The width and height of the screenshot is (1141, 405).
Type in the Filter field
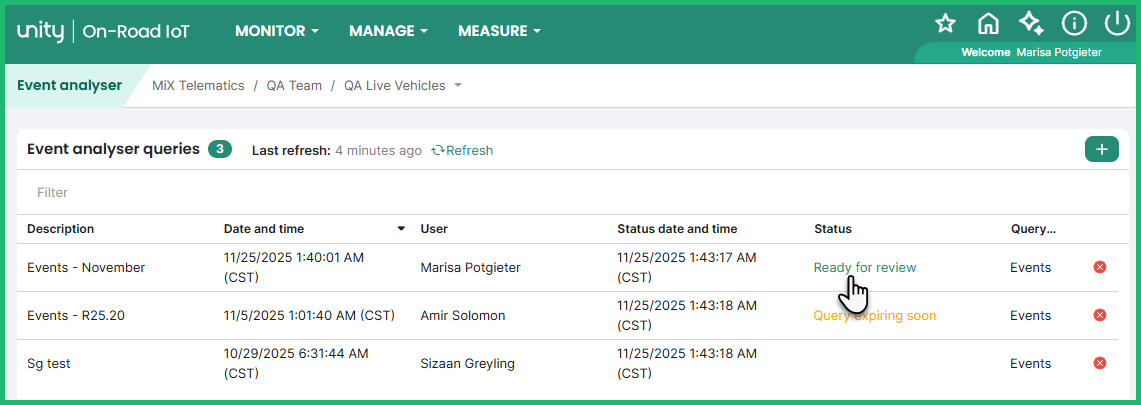(x=300, y=192)
